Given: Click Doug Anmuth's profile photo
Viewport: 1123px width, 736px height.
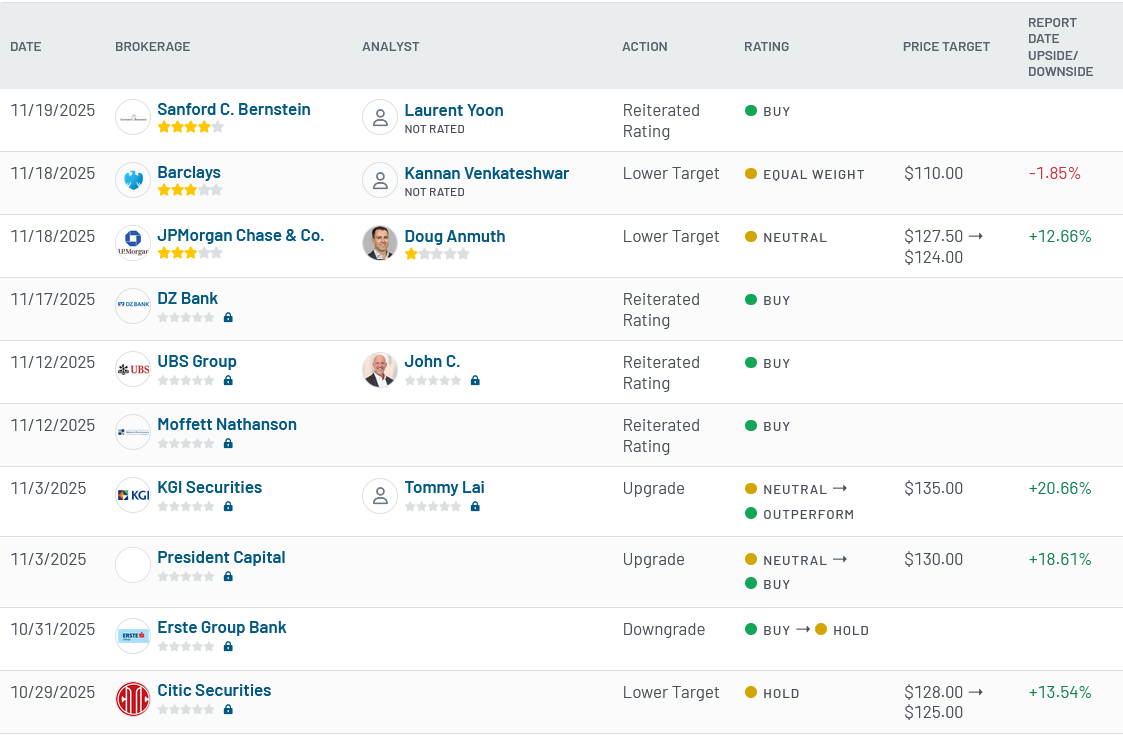Looking at the screenshot, I should (380, 243).
